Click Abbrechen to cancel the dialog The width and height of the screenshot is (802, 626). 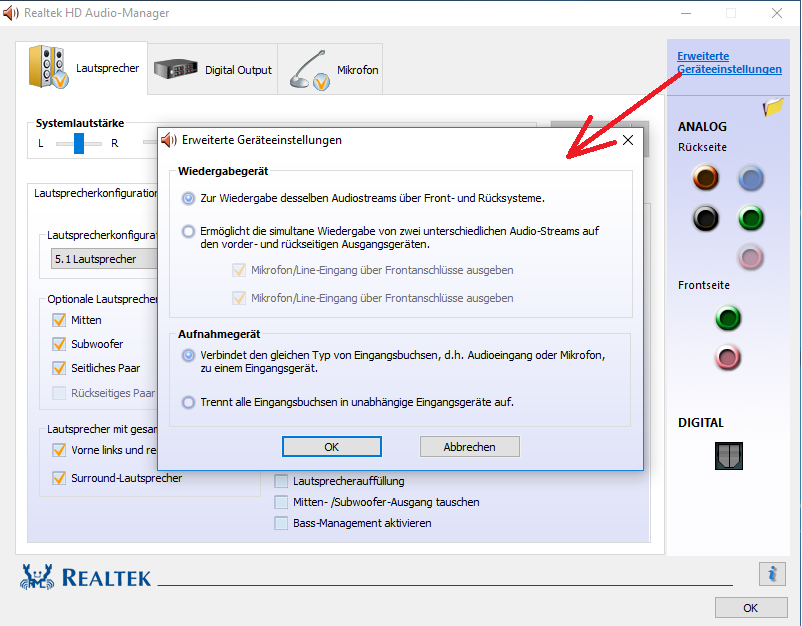coord(470,446)
